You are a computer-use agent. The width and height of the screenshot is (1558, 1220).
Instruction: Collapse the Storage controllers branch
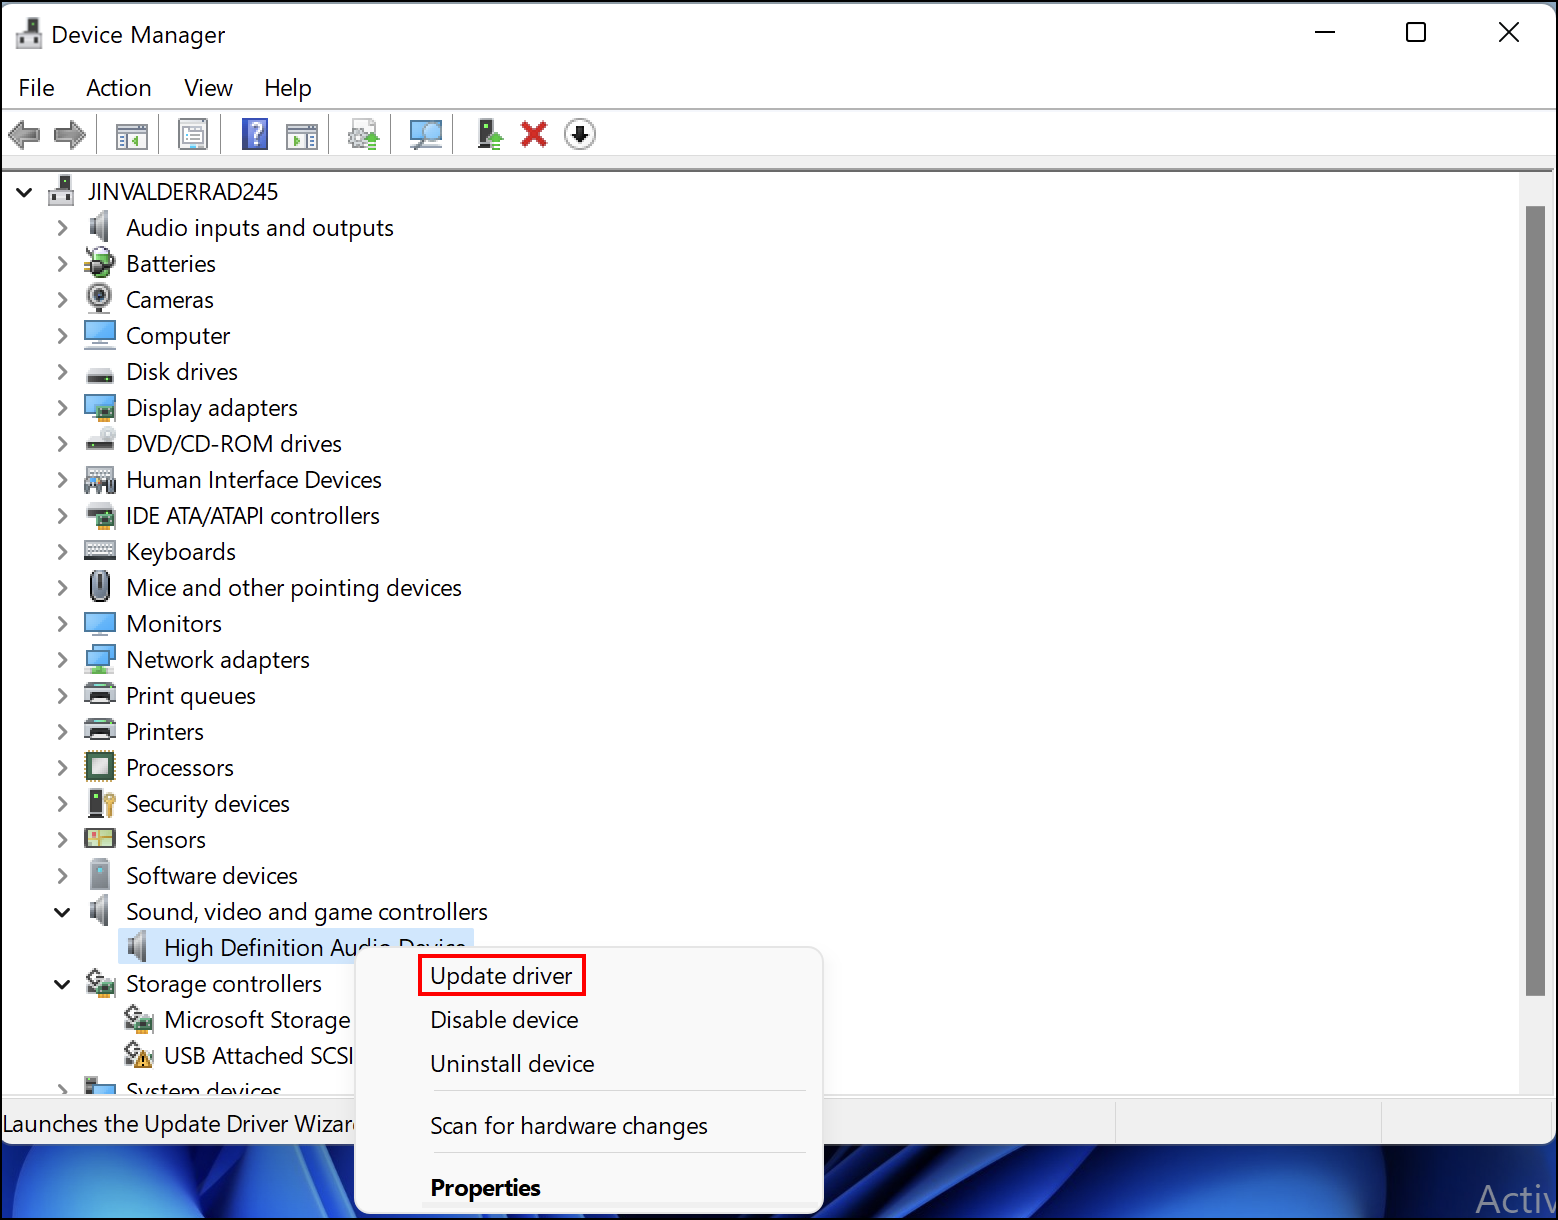click(62, 984)
